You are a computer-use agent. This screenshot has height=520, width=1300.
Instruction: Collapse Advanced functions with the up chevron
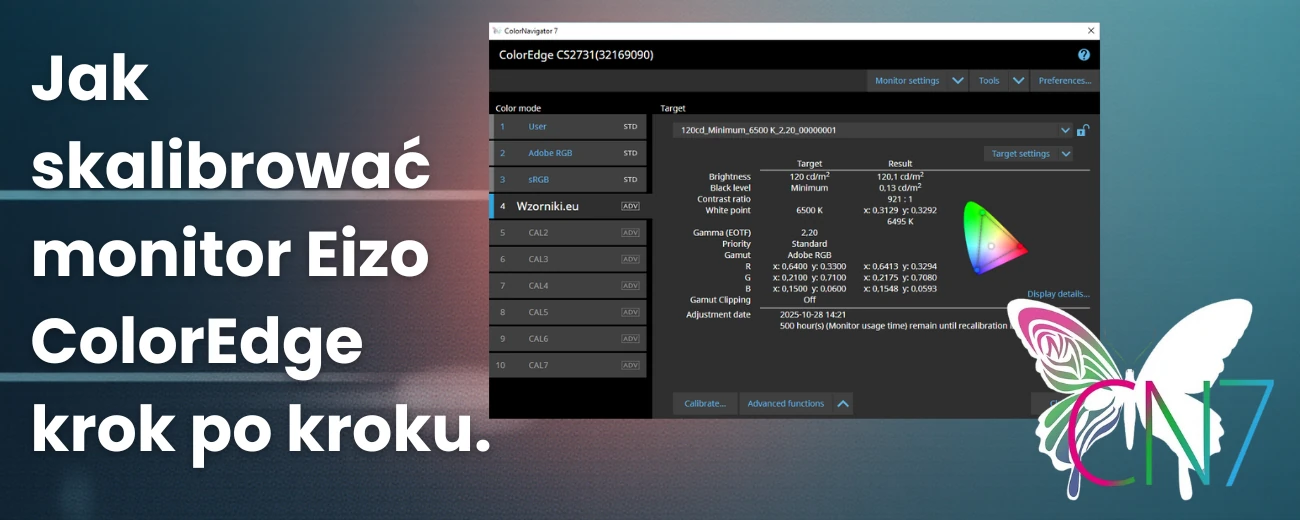(843, 404)
